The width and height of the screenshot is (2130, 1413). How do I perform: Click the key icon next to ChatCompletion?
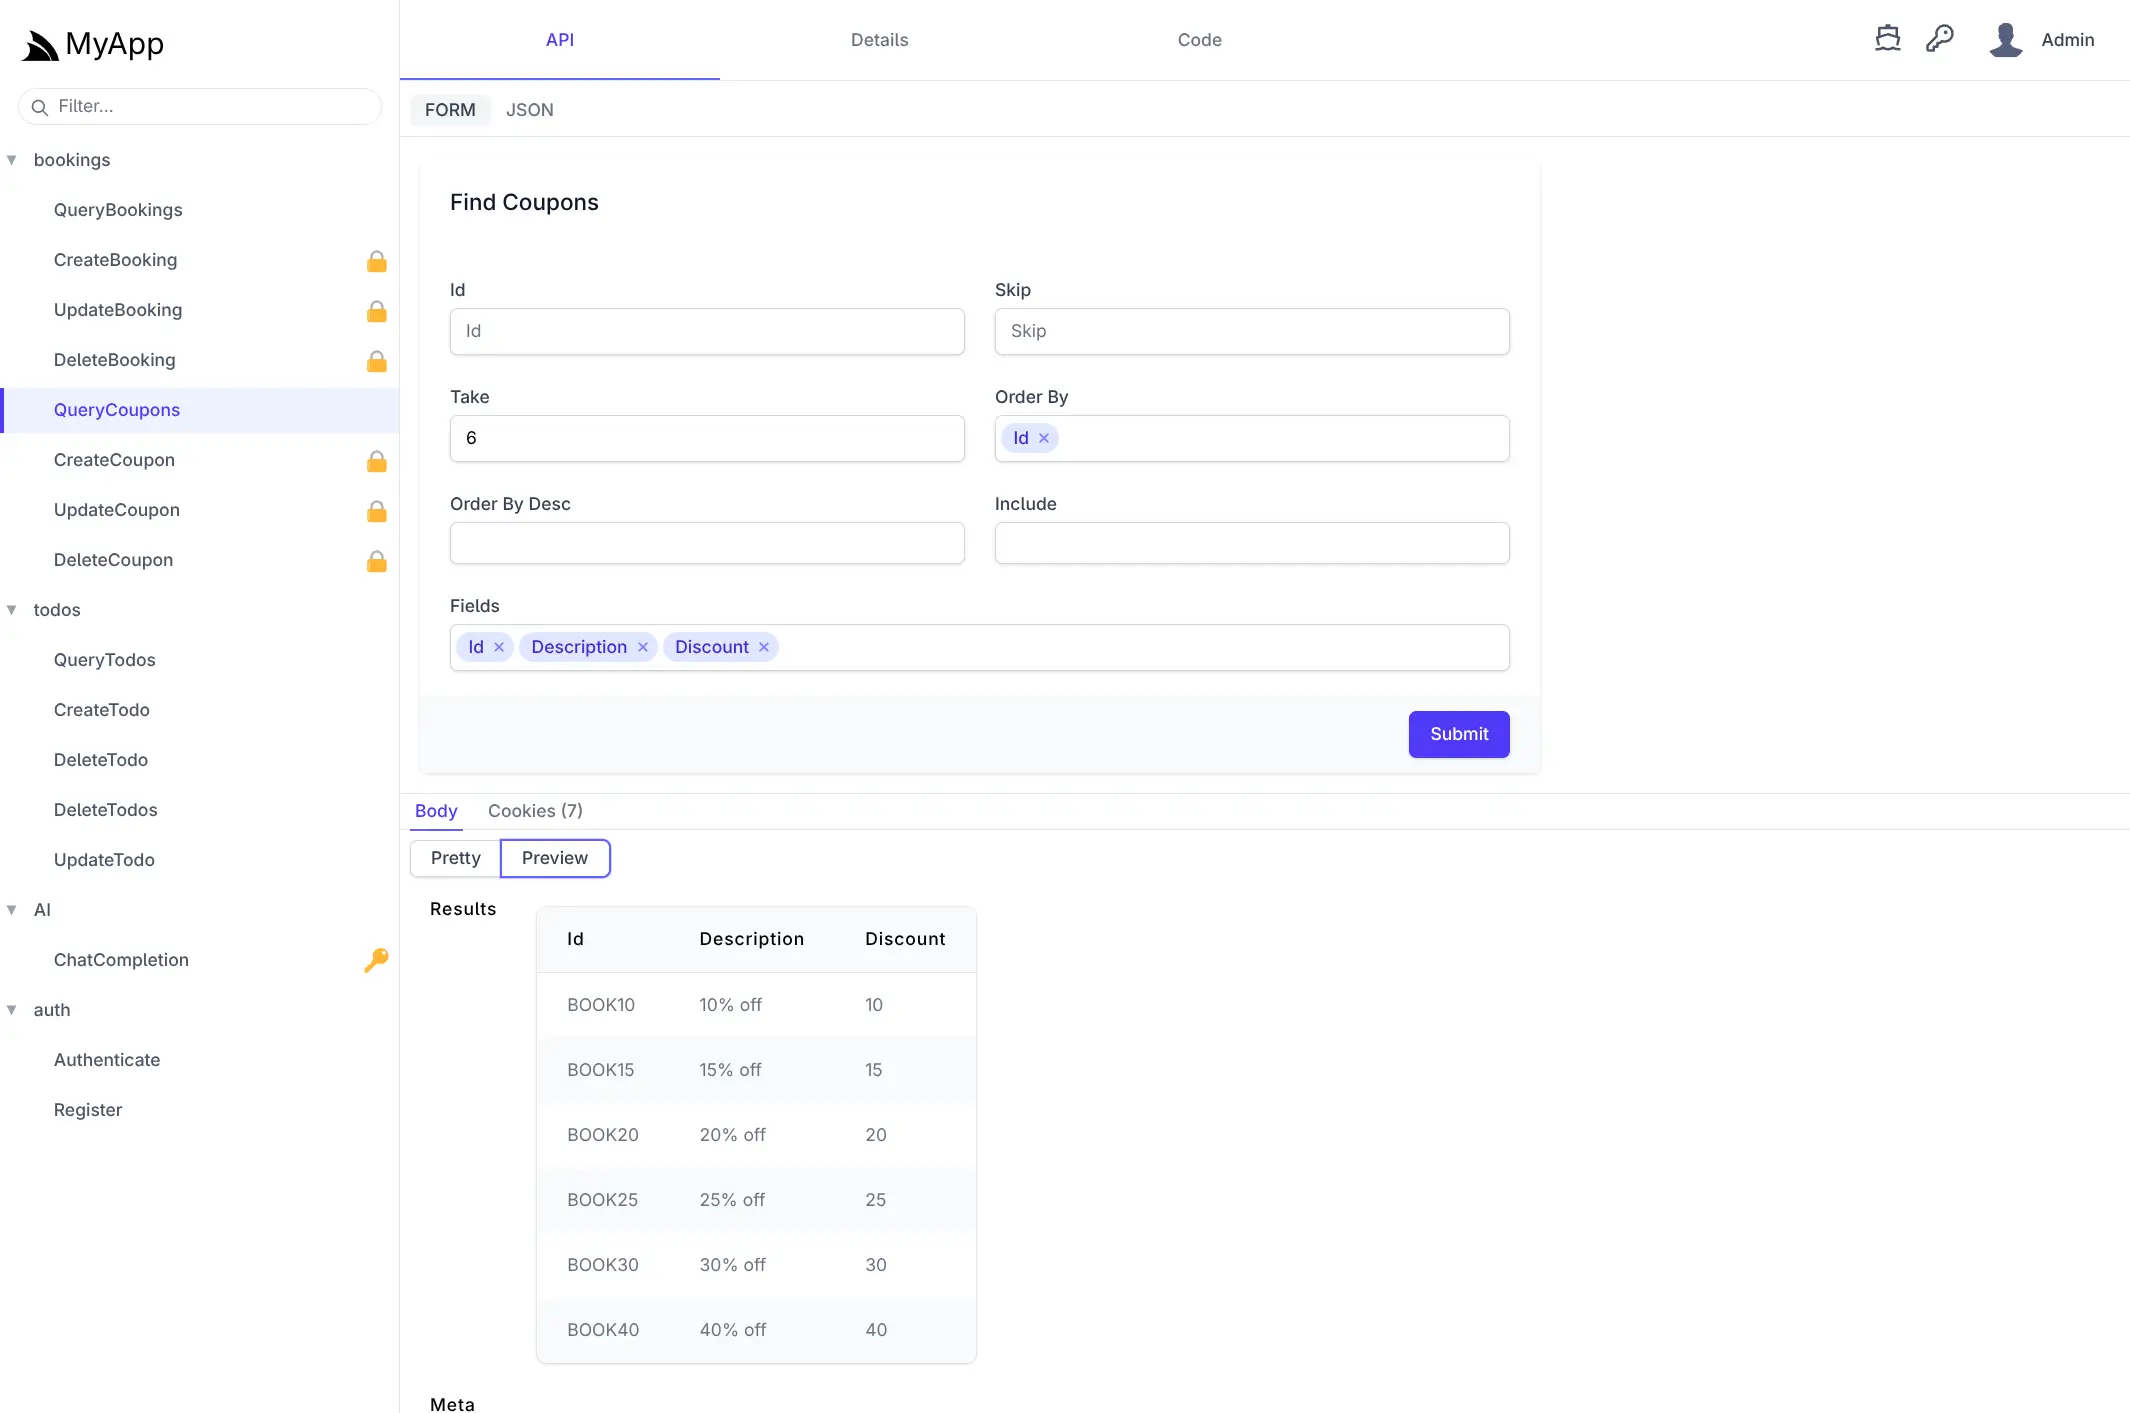[x=376, y=960]
